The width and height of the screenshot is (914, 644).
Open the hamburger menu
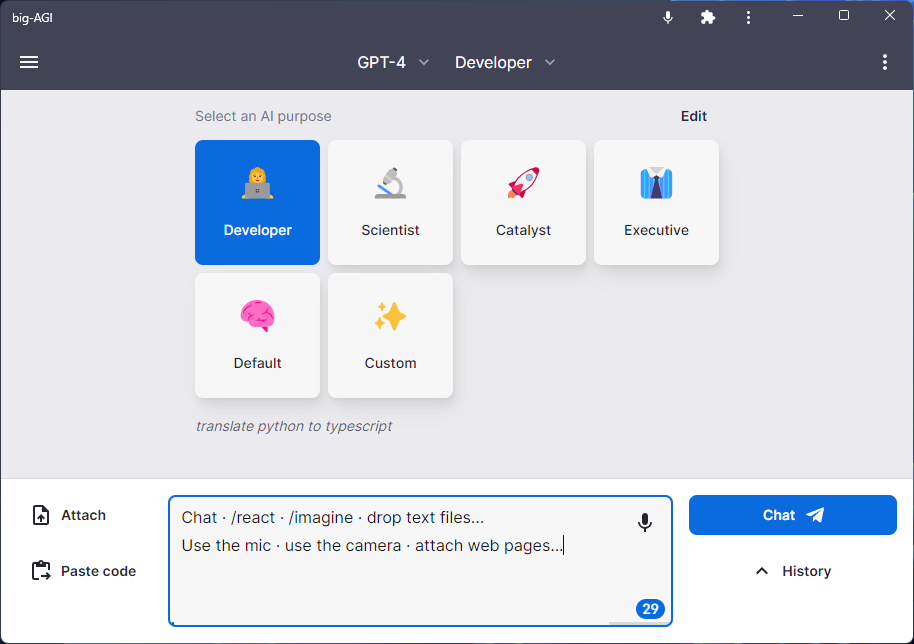pyautogui.click(x=29, y=62)
